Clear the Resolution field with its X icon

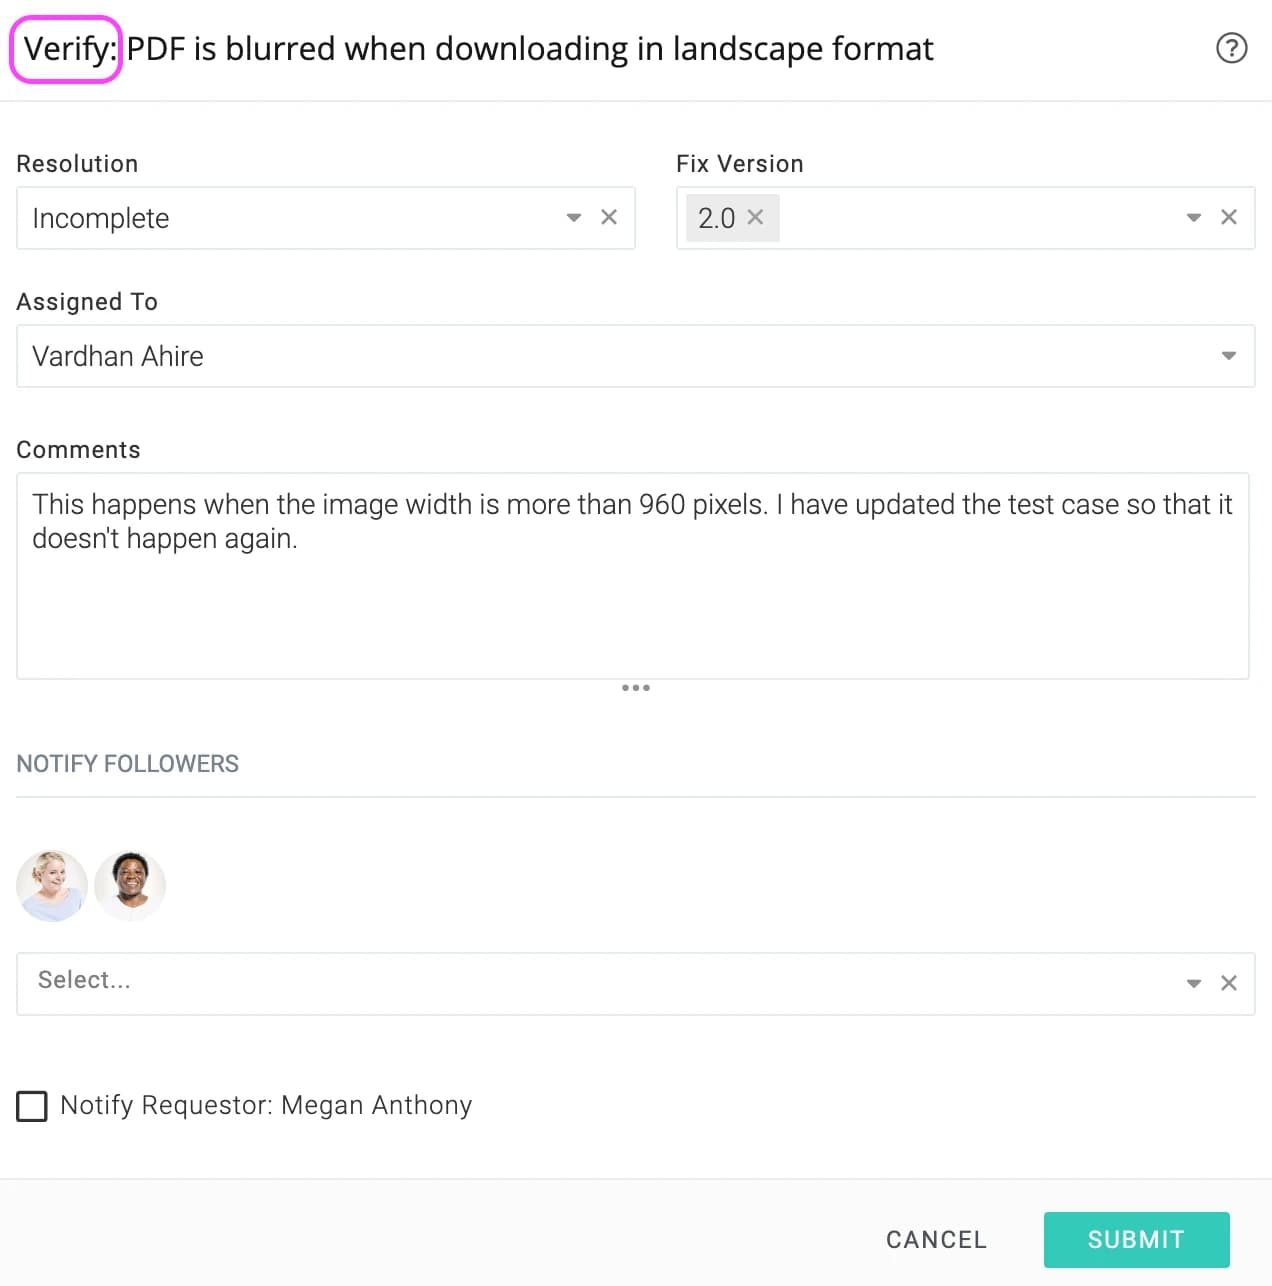pos(609,217)
